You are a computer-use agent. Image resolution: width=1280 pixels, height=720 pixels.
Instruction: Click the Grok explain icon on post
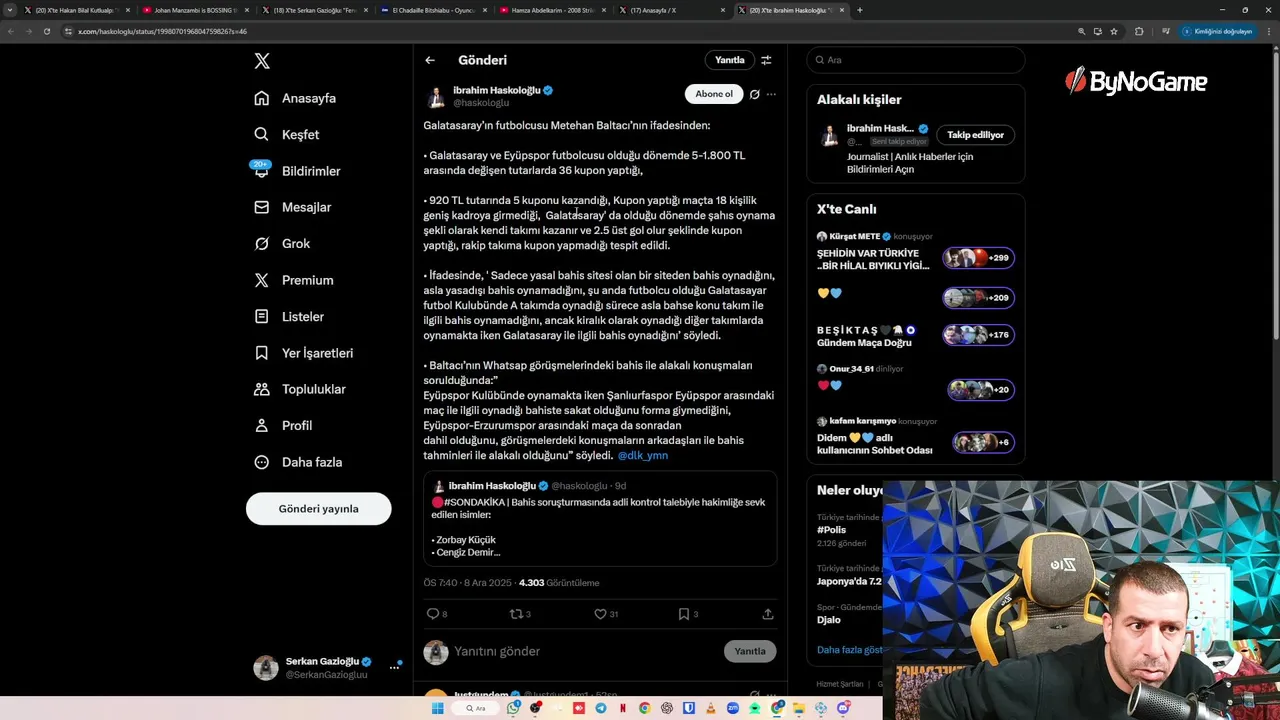click(755, 94)
